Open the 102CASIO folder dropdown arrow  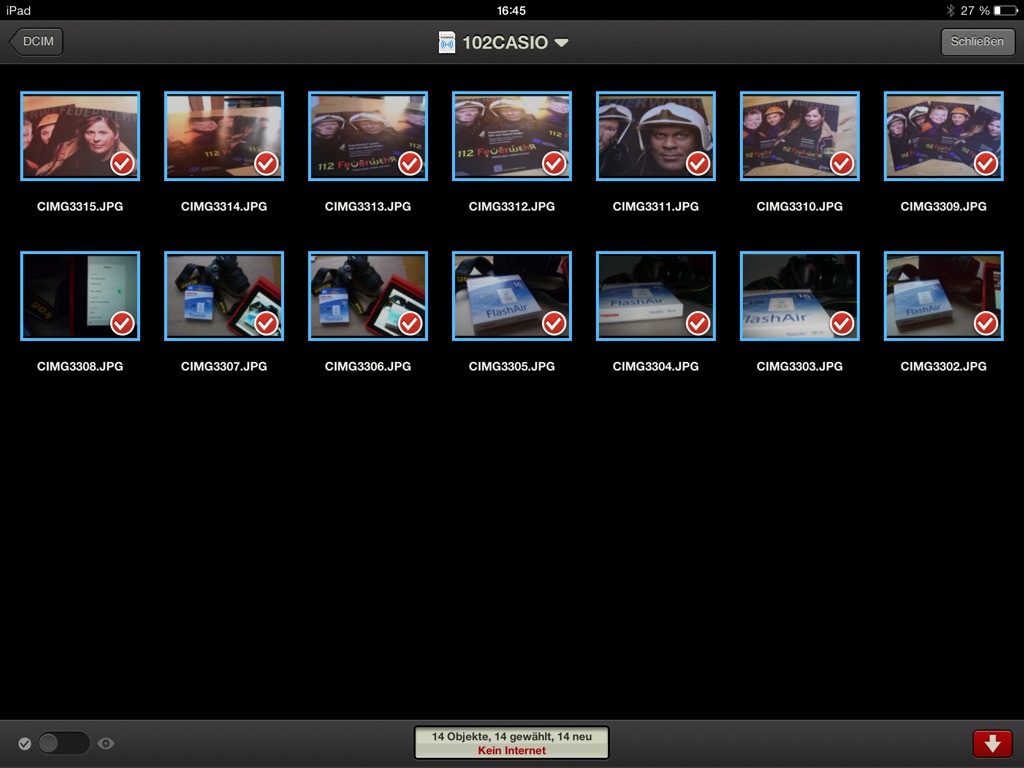pos(561,43)
